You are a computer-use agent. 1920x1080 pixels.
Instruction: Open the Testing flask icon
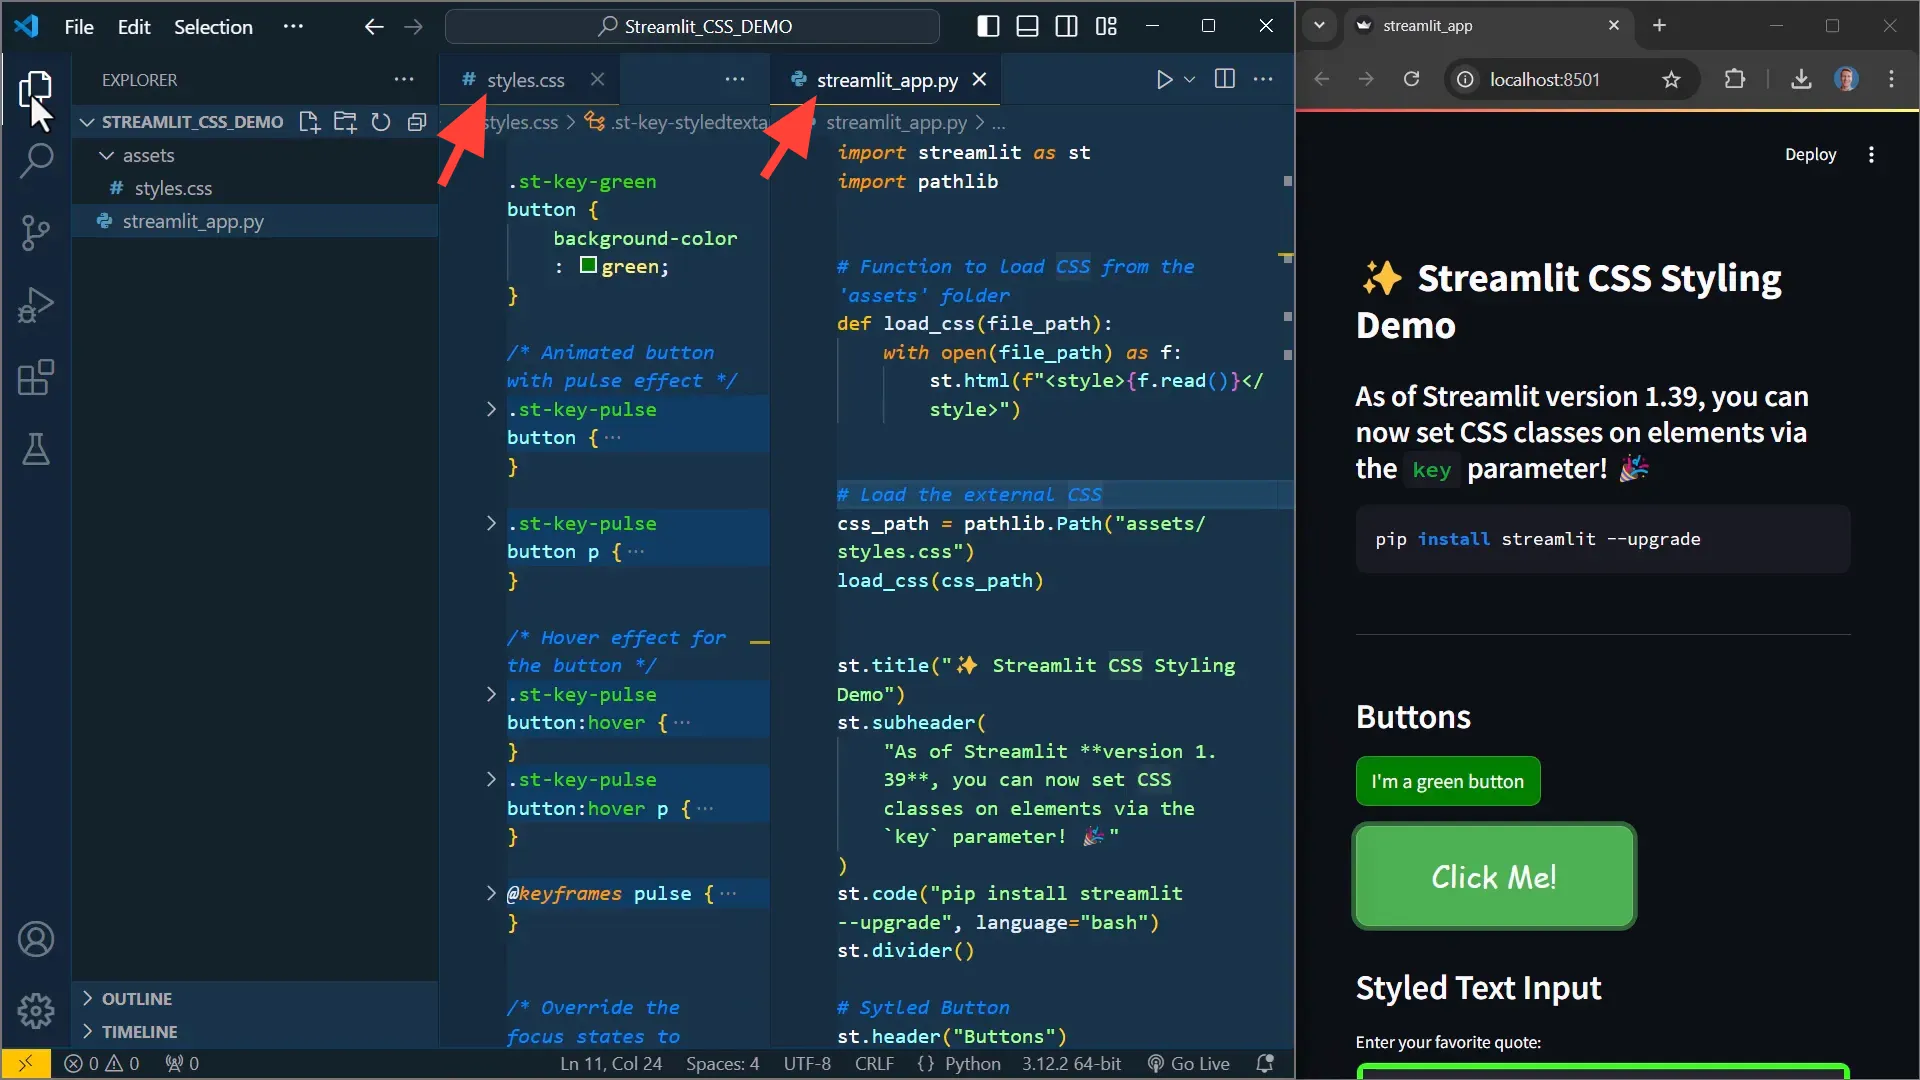coord(36,450)
